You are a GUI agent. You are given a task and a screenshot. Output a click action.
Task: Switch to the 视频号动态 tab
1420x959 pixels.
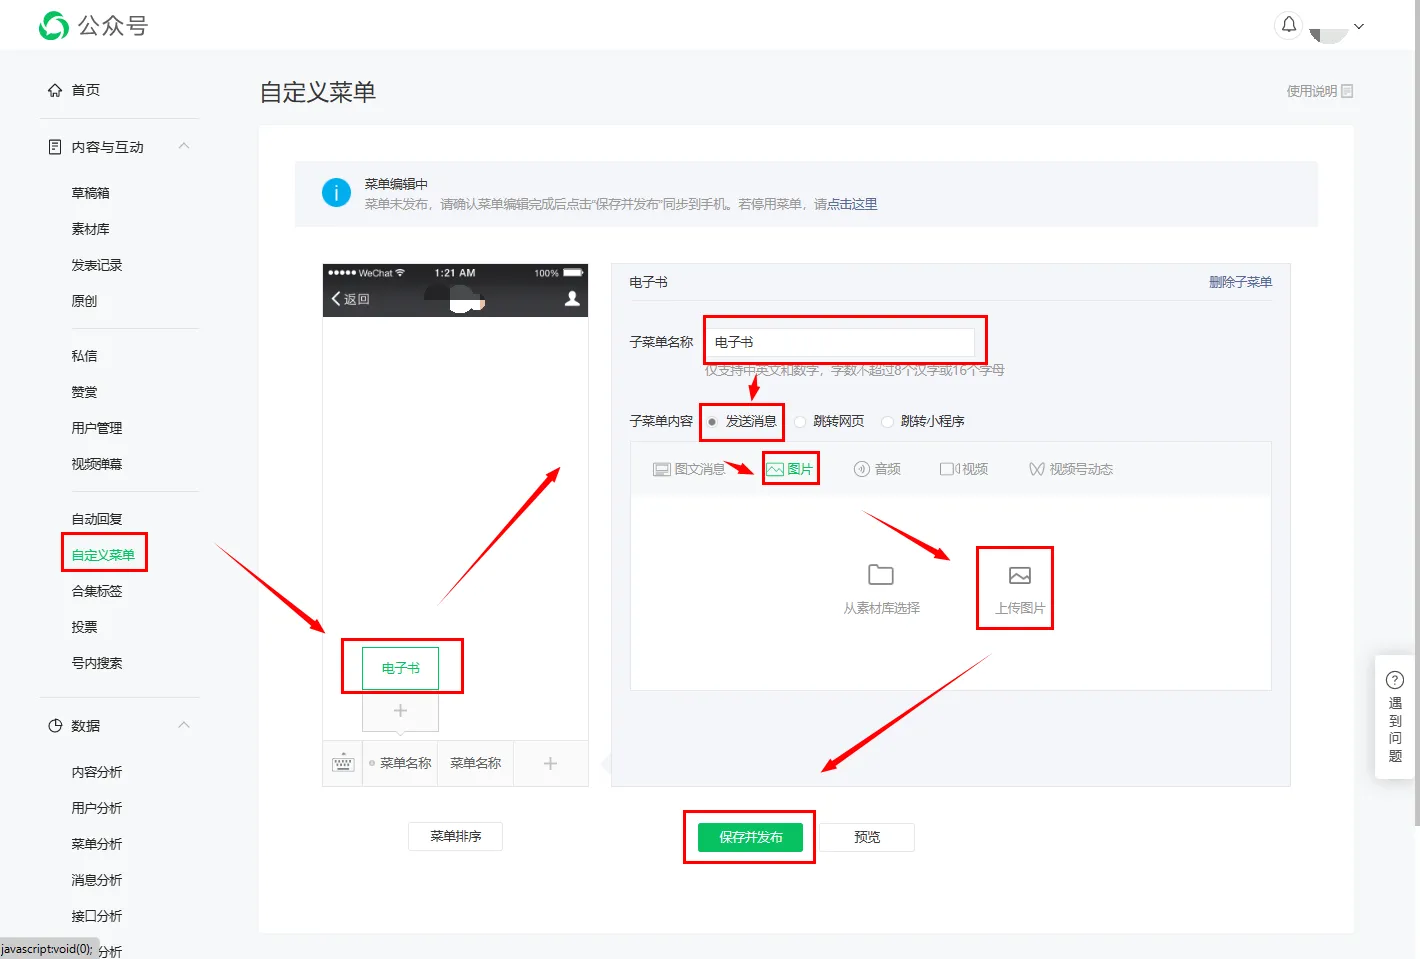pyautogui.click(x=1071, y=469)
